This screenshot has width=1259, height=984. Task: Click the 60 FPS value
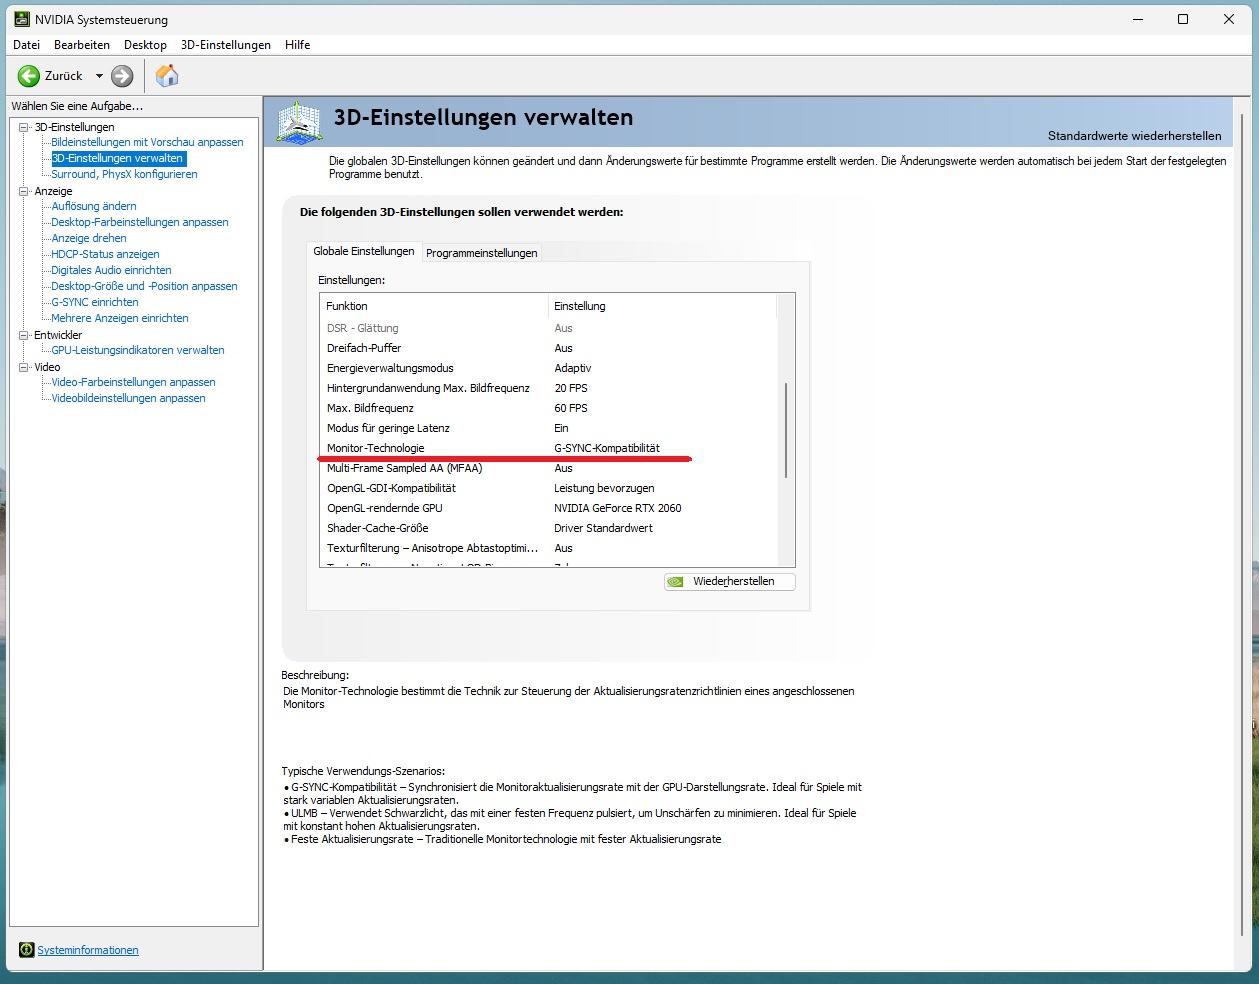tap(571, 408)
